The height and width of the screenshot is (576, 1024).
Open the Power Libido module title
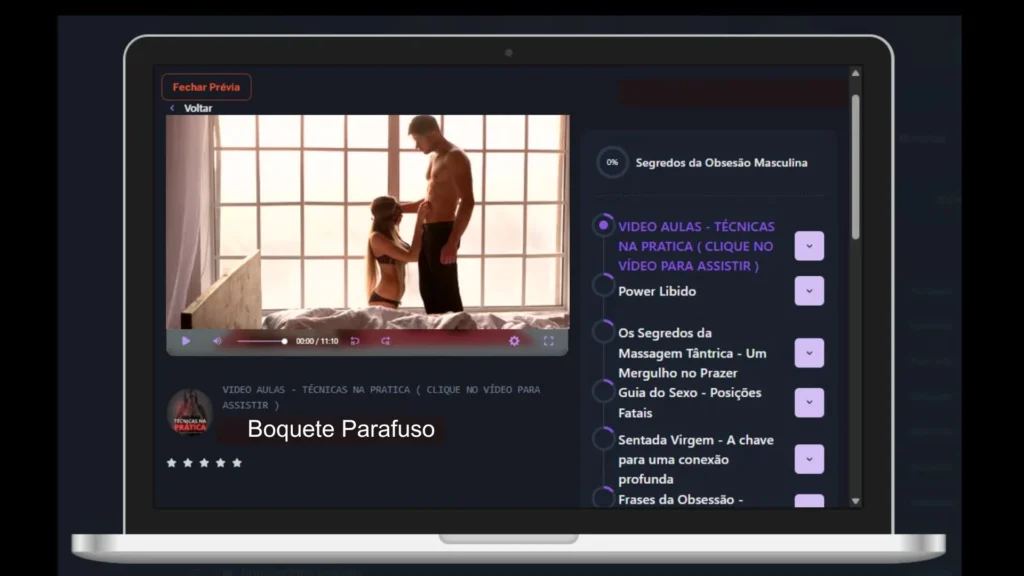657,291
